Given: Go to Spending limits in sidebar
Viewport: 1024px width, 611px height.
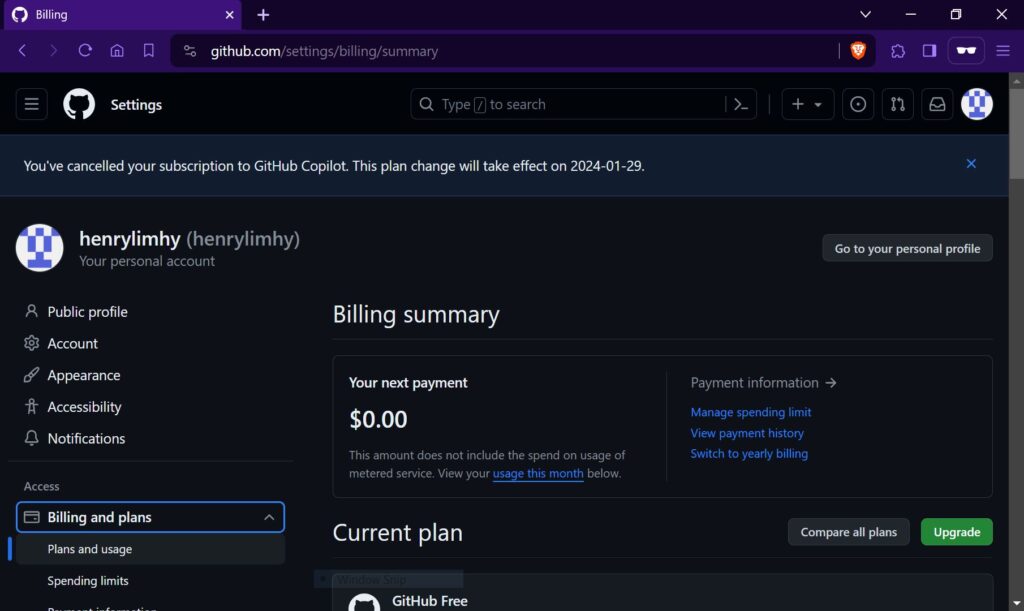Looking at the screenshot, I should (x=88, y=581).
